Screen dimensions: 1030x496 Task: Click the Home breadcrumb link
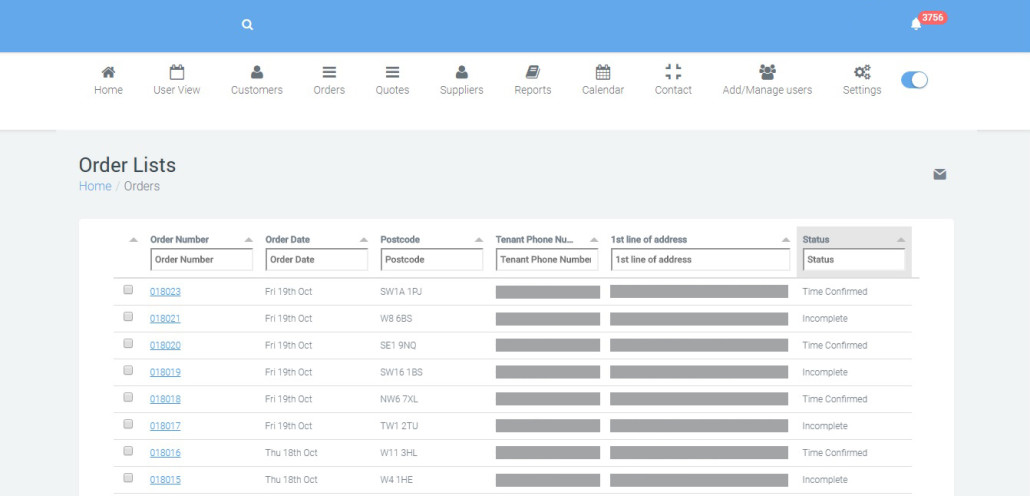coord(95,186)
